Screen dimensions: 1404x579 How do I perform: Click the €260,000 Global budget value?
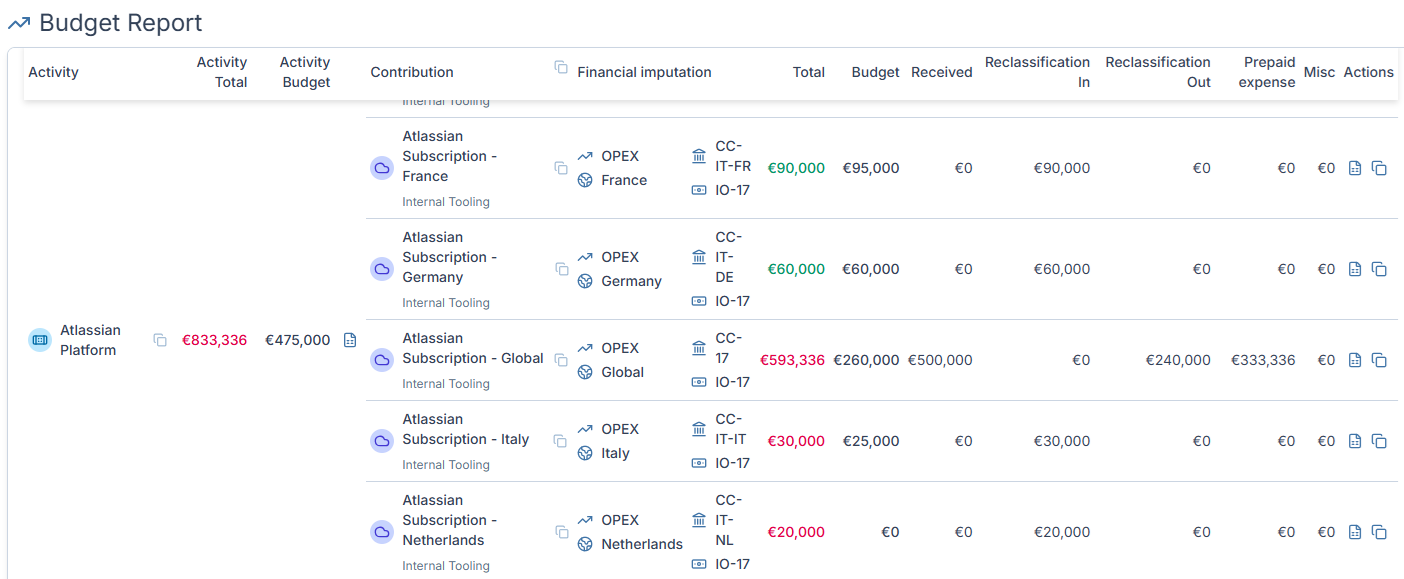click(867, 360)
